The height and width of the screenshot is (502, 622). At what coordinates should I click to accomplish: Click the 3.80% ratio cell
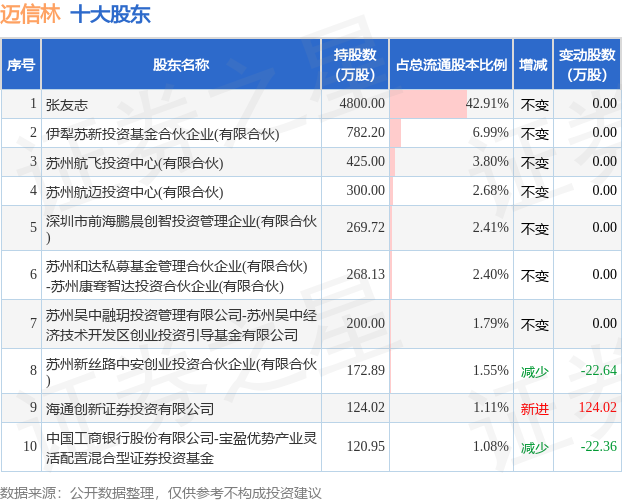(x=451, y=162)
